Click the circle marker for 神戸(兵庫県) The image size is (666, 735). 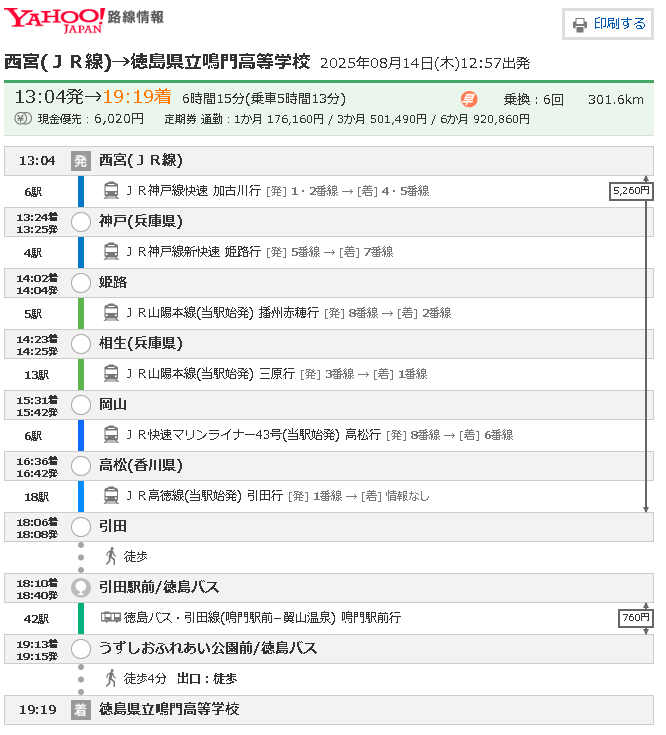81,222
